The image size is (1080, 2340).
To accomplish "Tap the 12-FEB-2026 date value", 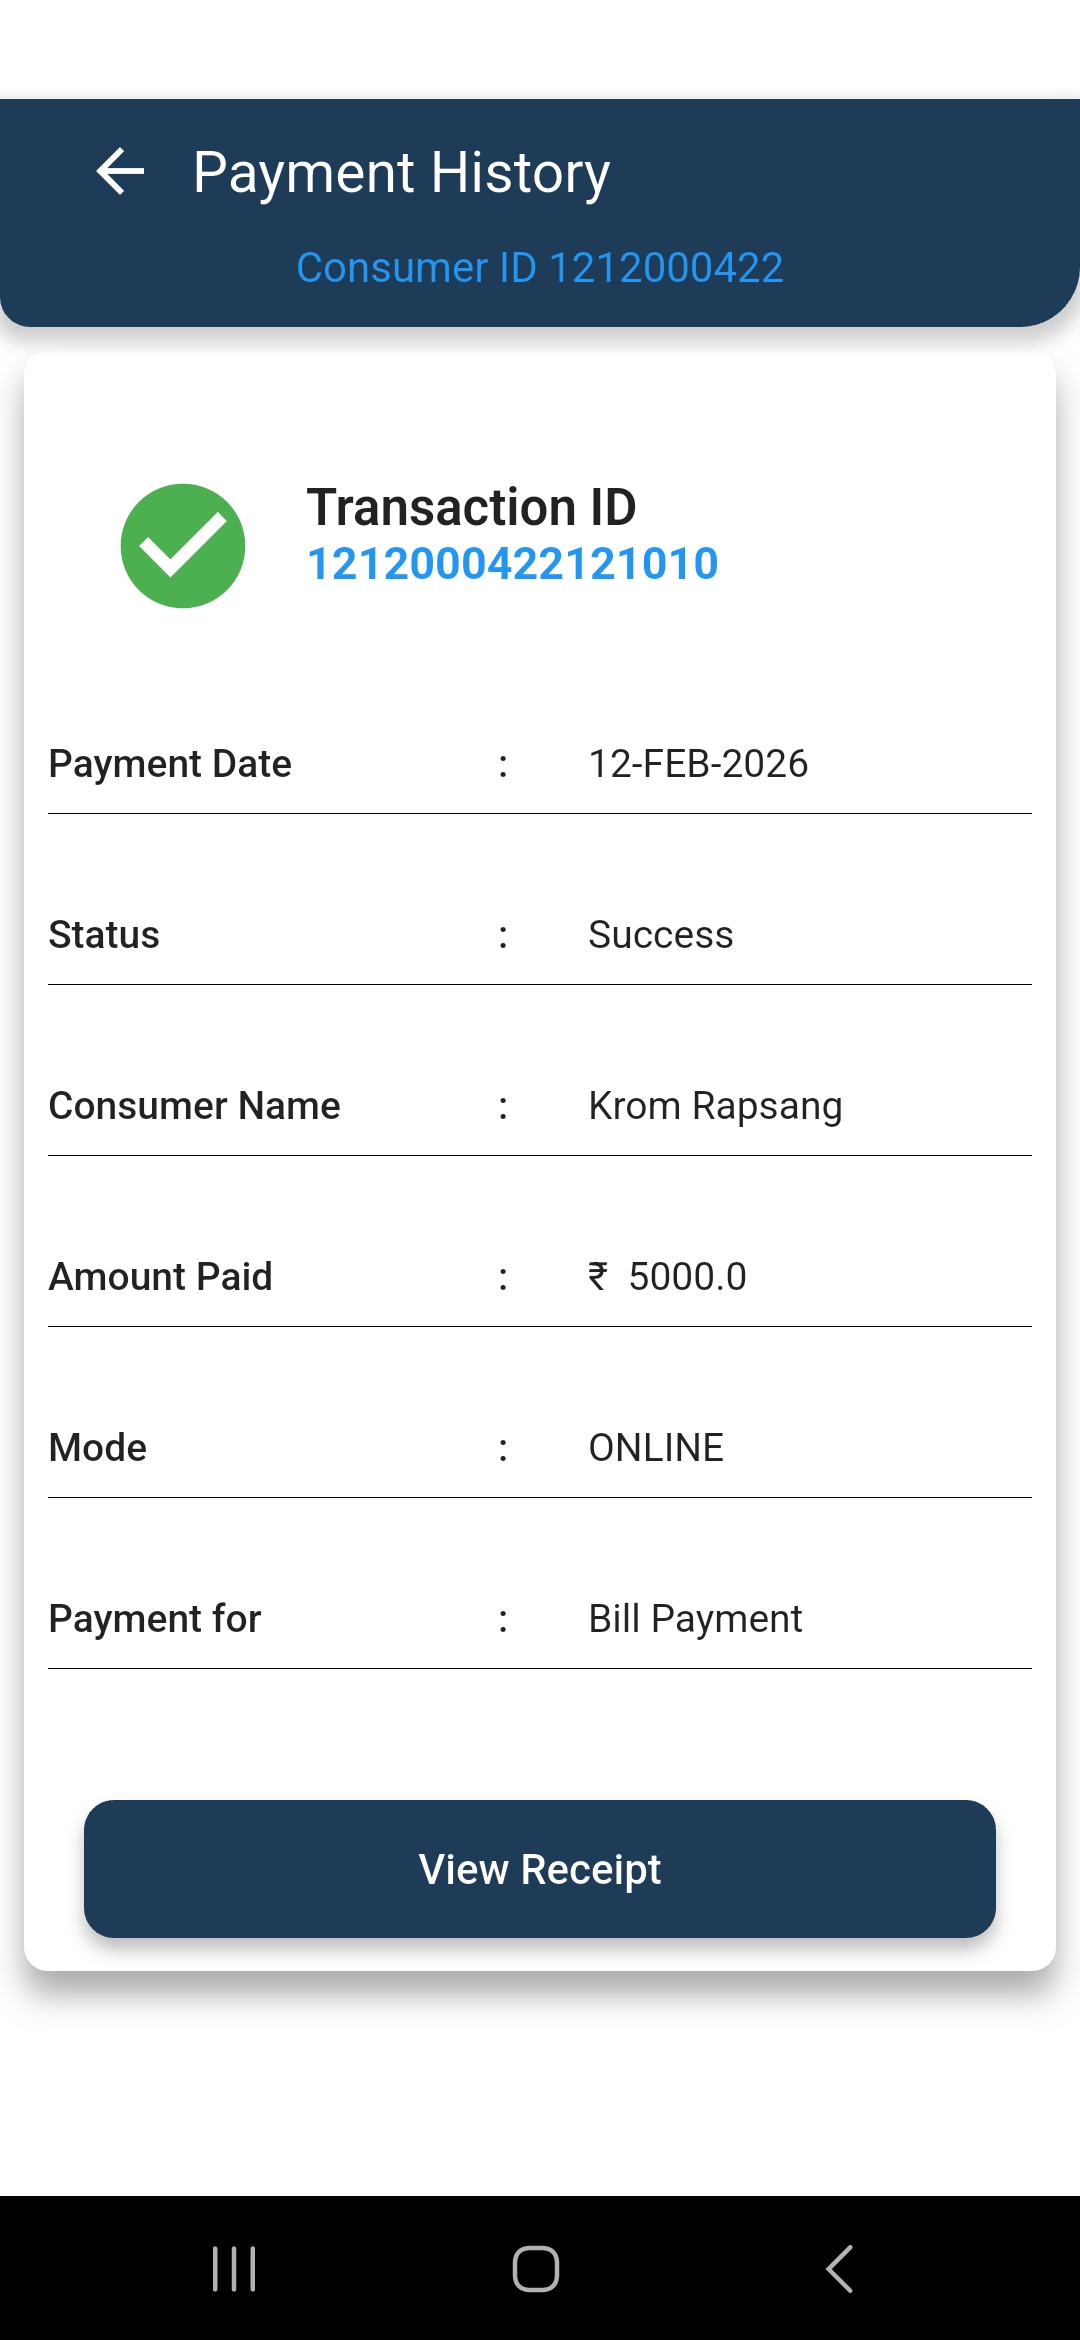I will [x=698, y=764].
